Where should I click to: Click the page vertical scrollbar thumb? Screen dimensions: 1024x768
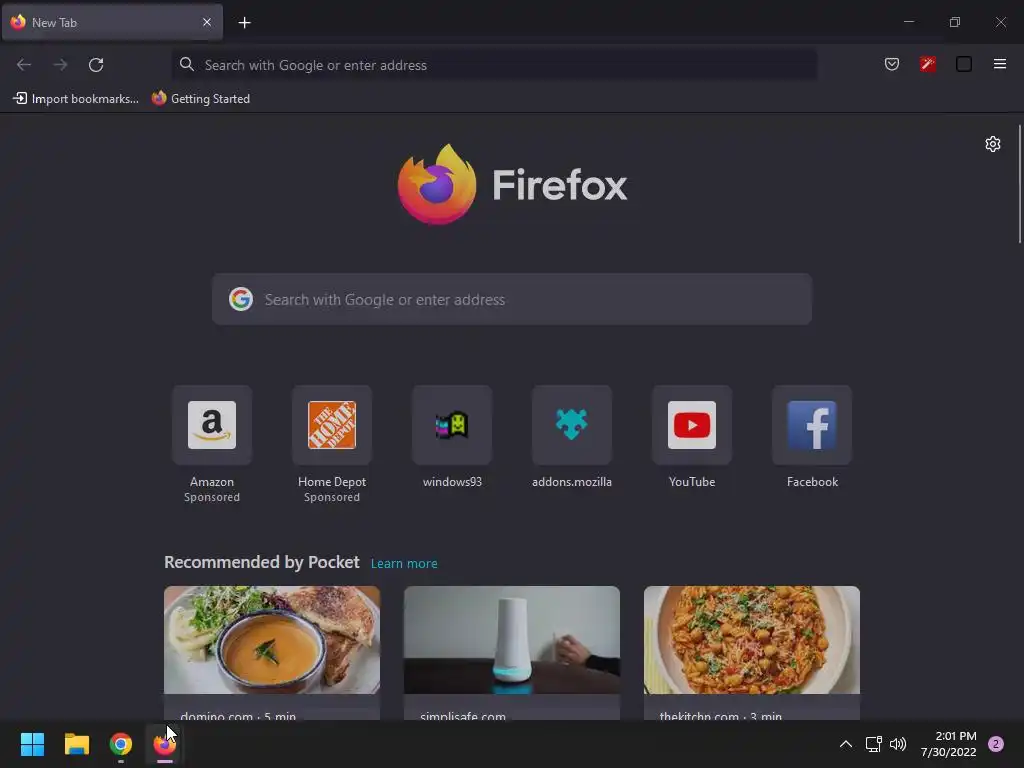point(1019,184)
